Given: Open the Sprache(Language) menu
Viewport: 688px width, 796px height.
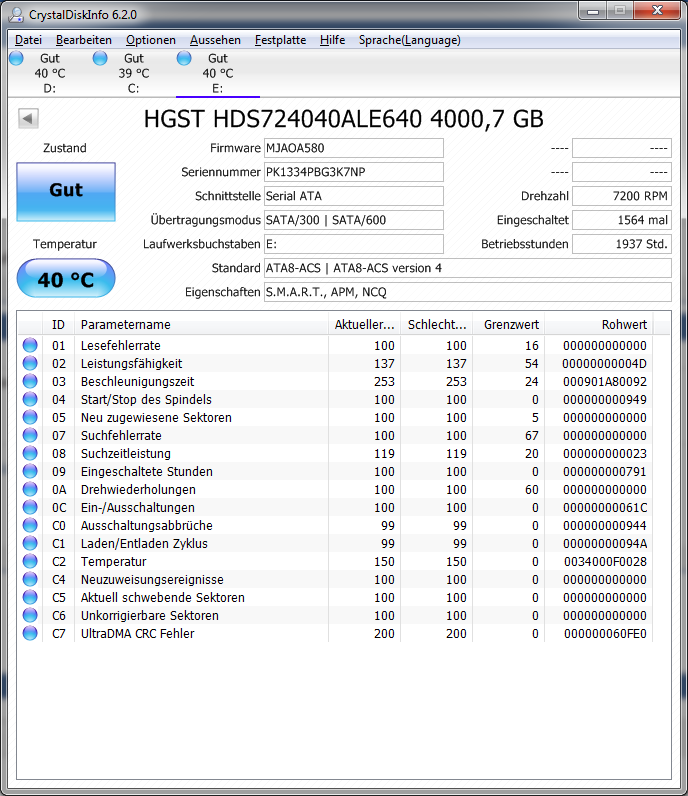Looking at the screenshot, I should coord(410,40).
